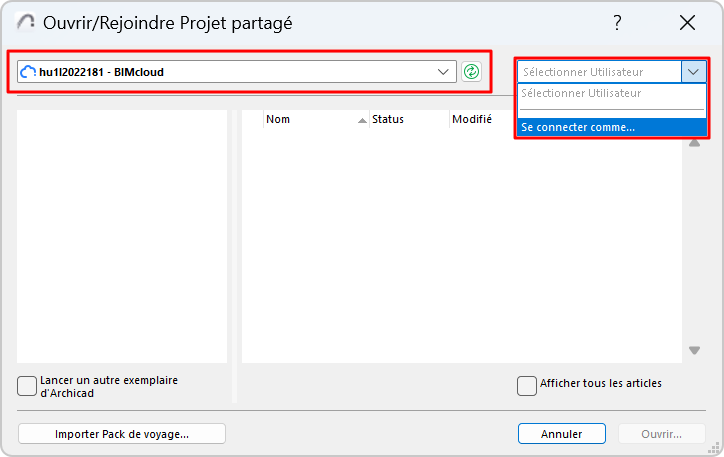The width and height of the screenshot is (724, 457).
Task: Click the scroll up arrow
Action: tap(694, 143)
